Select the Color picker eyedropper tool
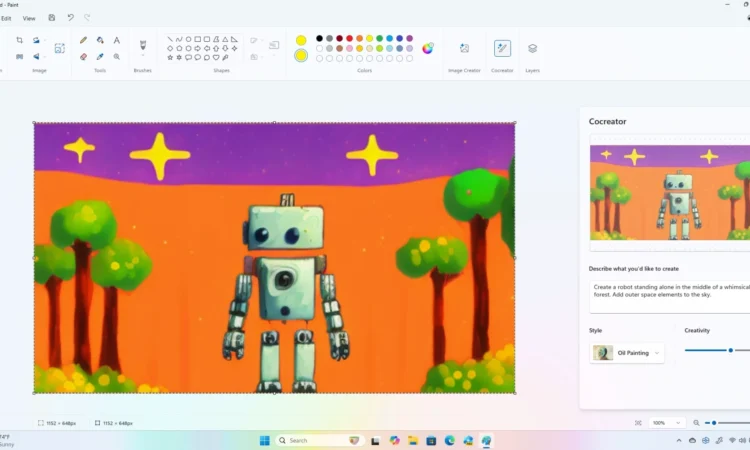 100,56
